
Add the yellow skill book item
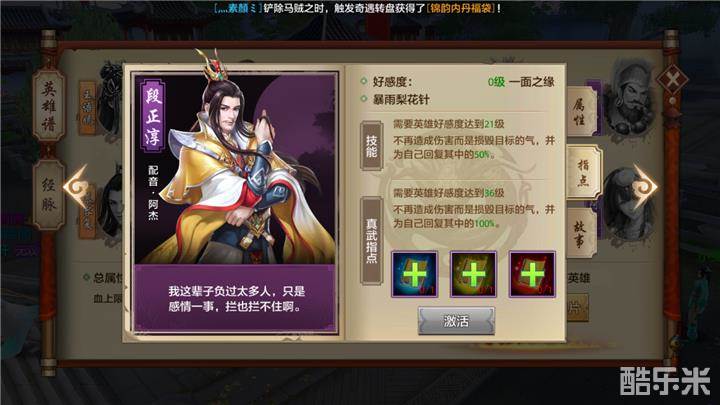pos(473,274)
